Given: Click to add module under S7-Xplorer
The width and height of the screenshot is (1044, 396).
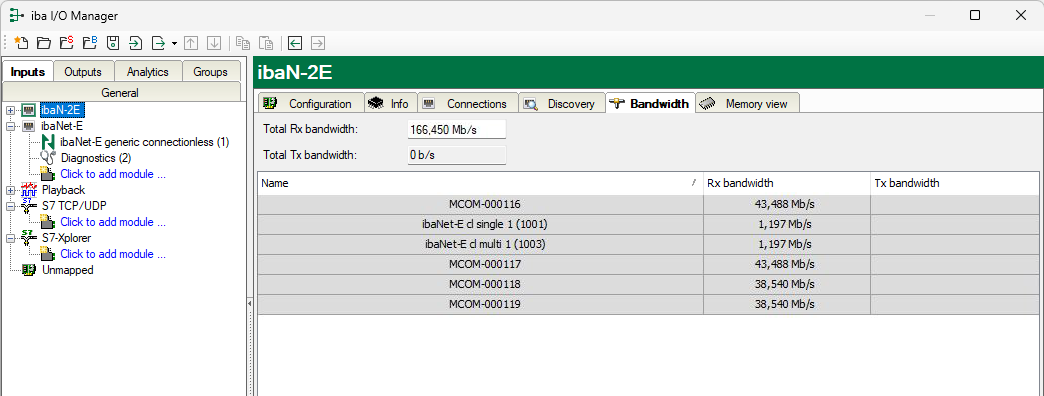Looking at the screenshot, I should [113, 254].
